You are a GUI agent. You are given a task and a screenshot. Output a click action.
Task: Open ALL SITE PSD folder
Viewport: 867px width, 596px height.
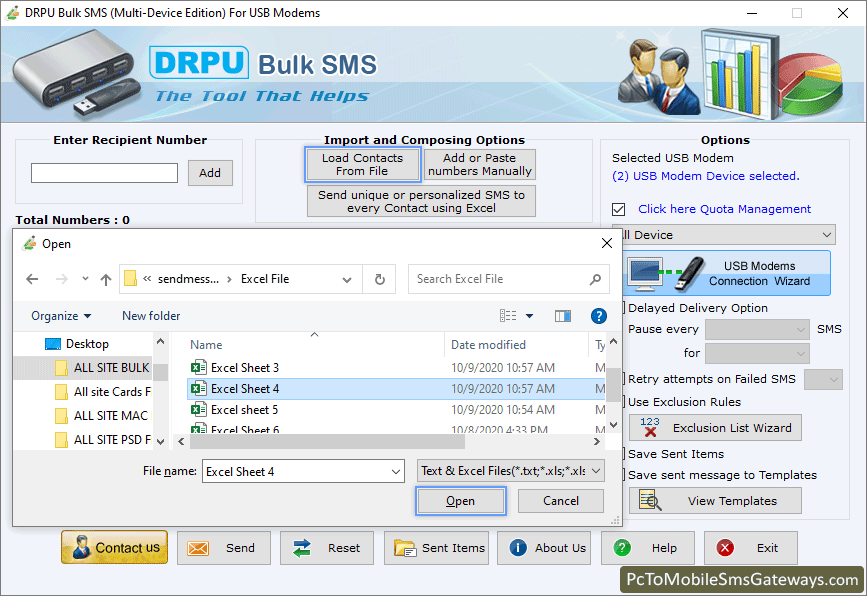[103, 440]
